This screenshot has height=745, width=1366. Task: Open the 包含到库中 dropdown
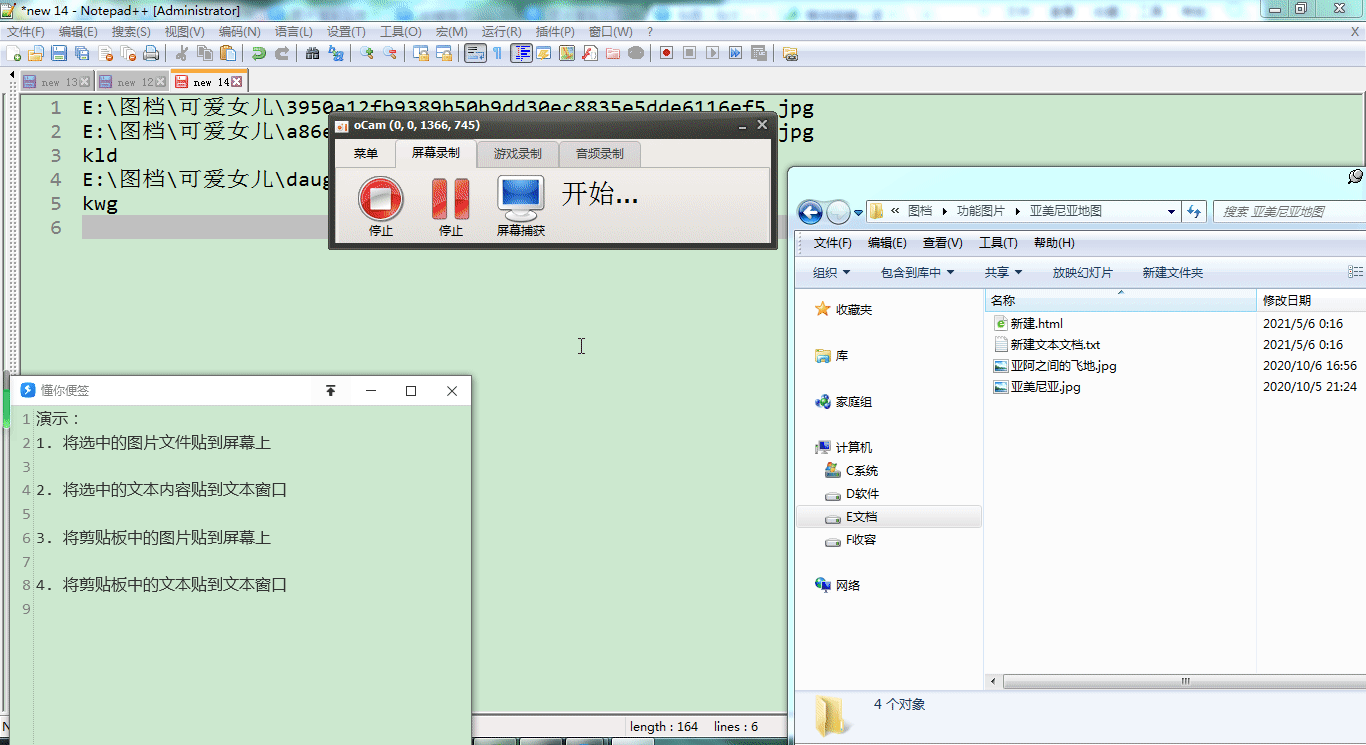coord(917,272)
